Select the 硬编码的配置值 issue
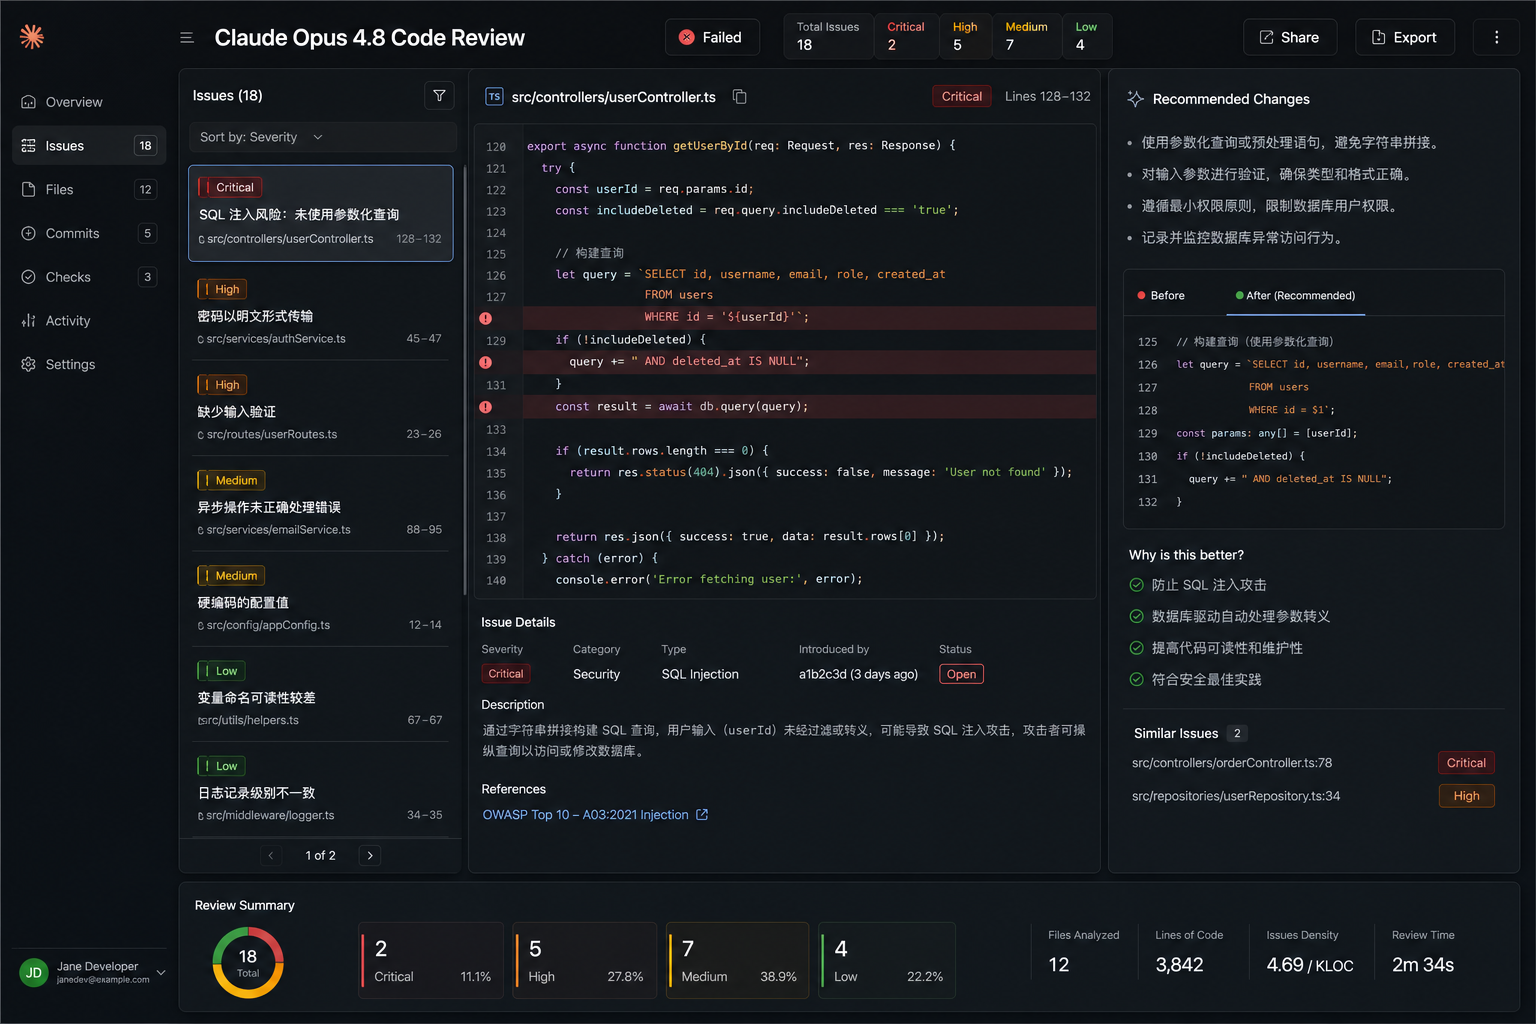The width and height of the screenshot is (1536, 1024). pyautogui.click(x=320, y=600)
